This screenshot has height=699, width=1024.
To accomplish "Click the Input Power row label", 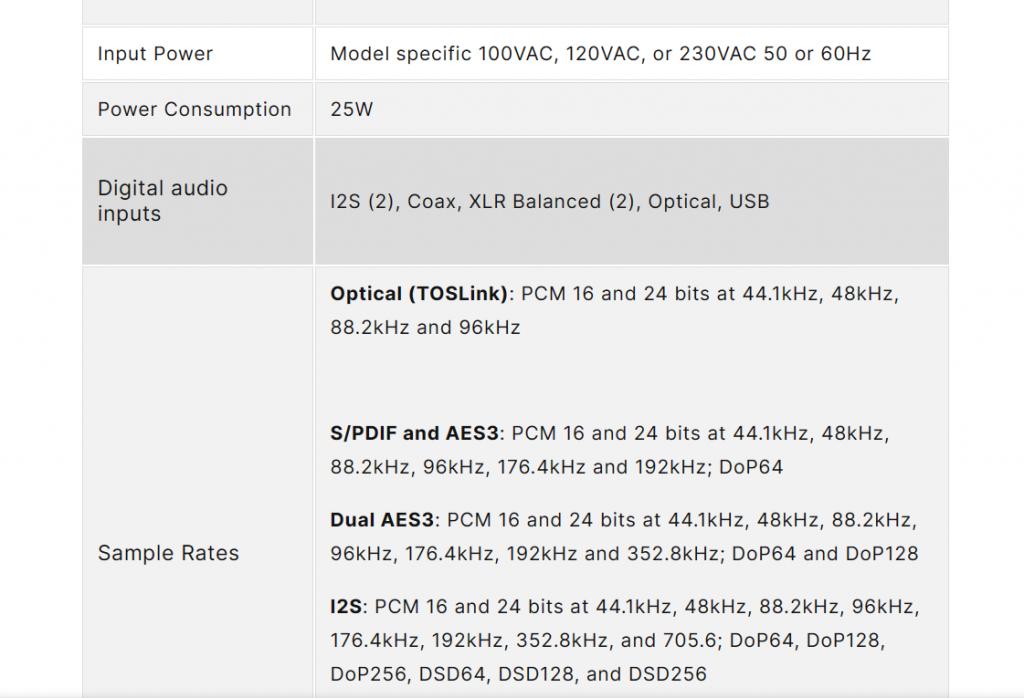I will 155,54.
